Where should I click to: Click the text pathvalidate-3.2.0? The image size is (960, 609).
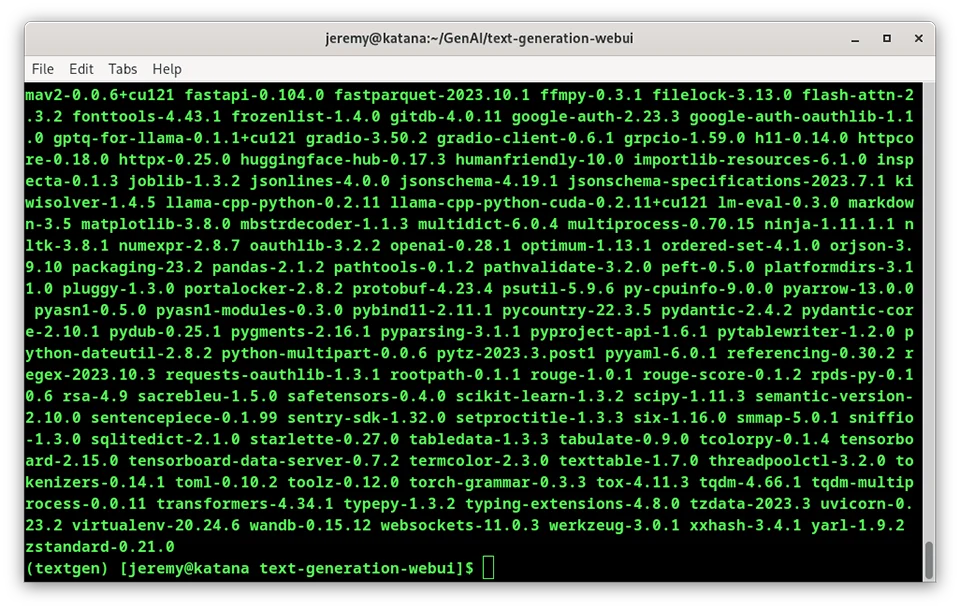pyautogui.click(x=568, y=267)
